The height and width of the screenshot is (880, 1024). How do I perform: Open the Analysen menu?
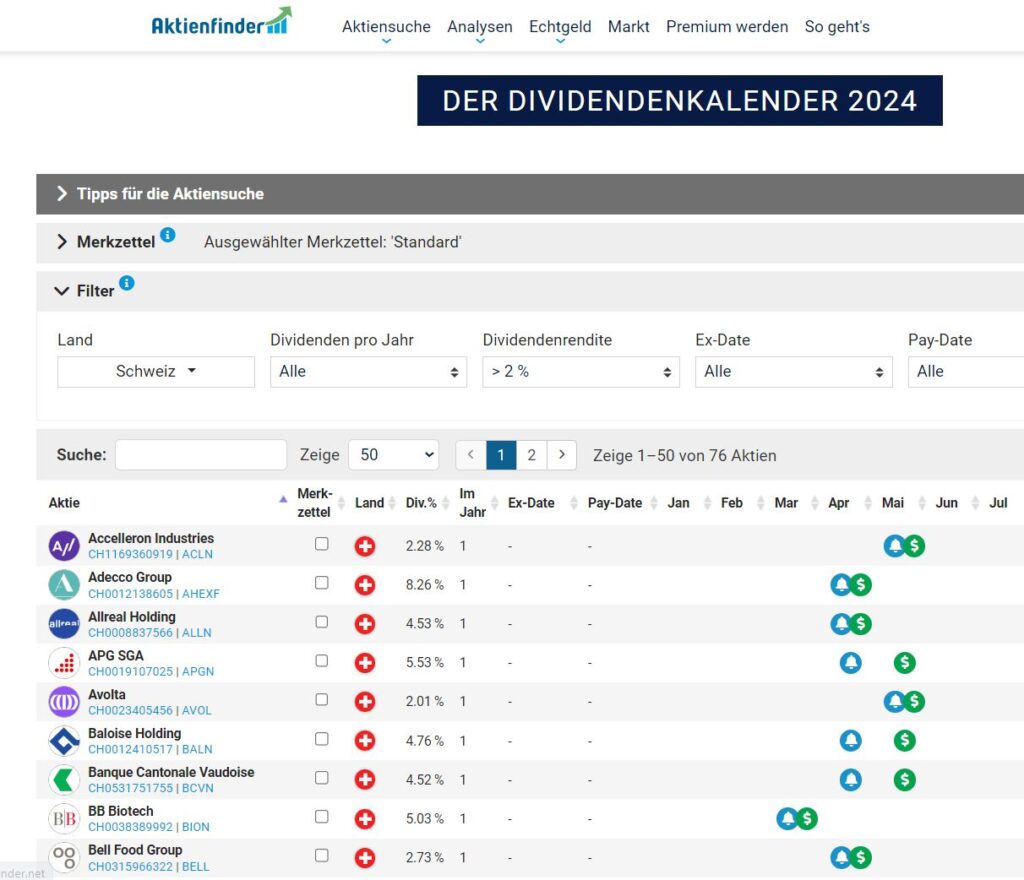(x=480, y=27)
